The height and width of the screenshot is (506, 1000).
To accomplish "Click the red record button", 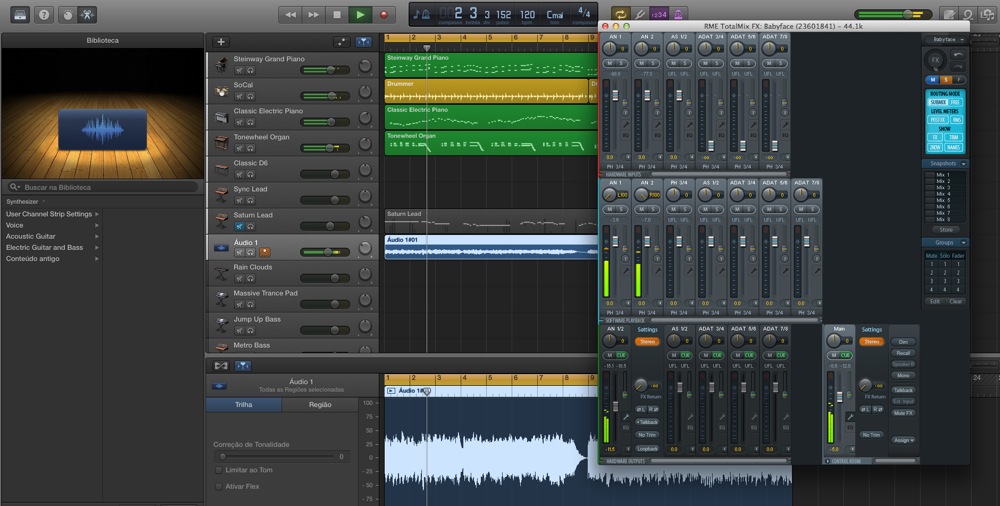I will [384, 15].
